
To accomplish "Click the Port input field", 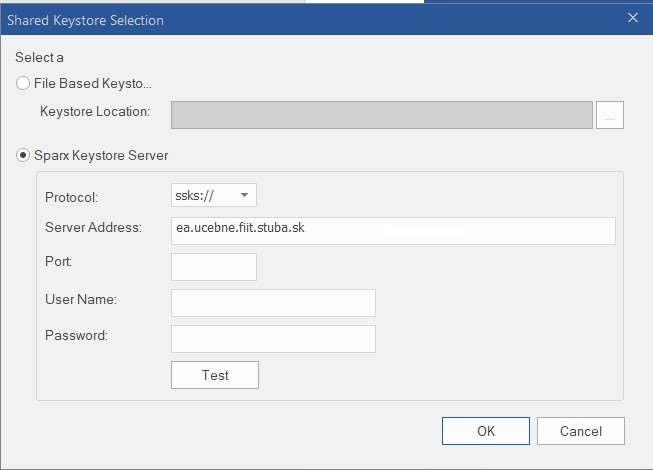I will (x=214, y=267).
